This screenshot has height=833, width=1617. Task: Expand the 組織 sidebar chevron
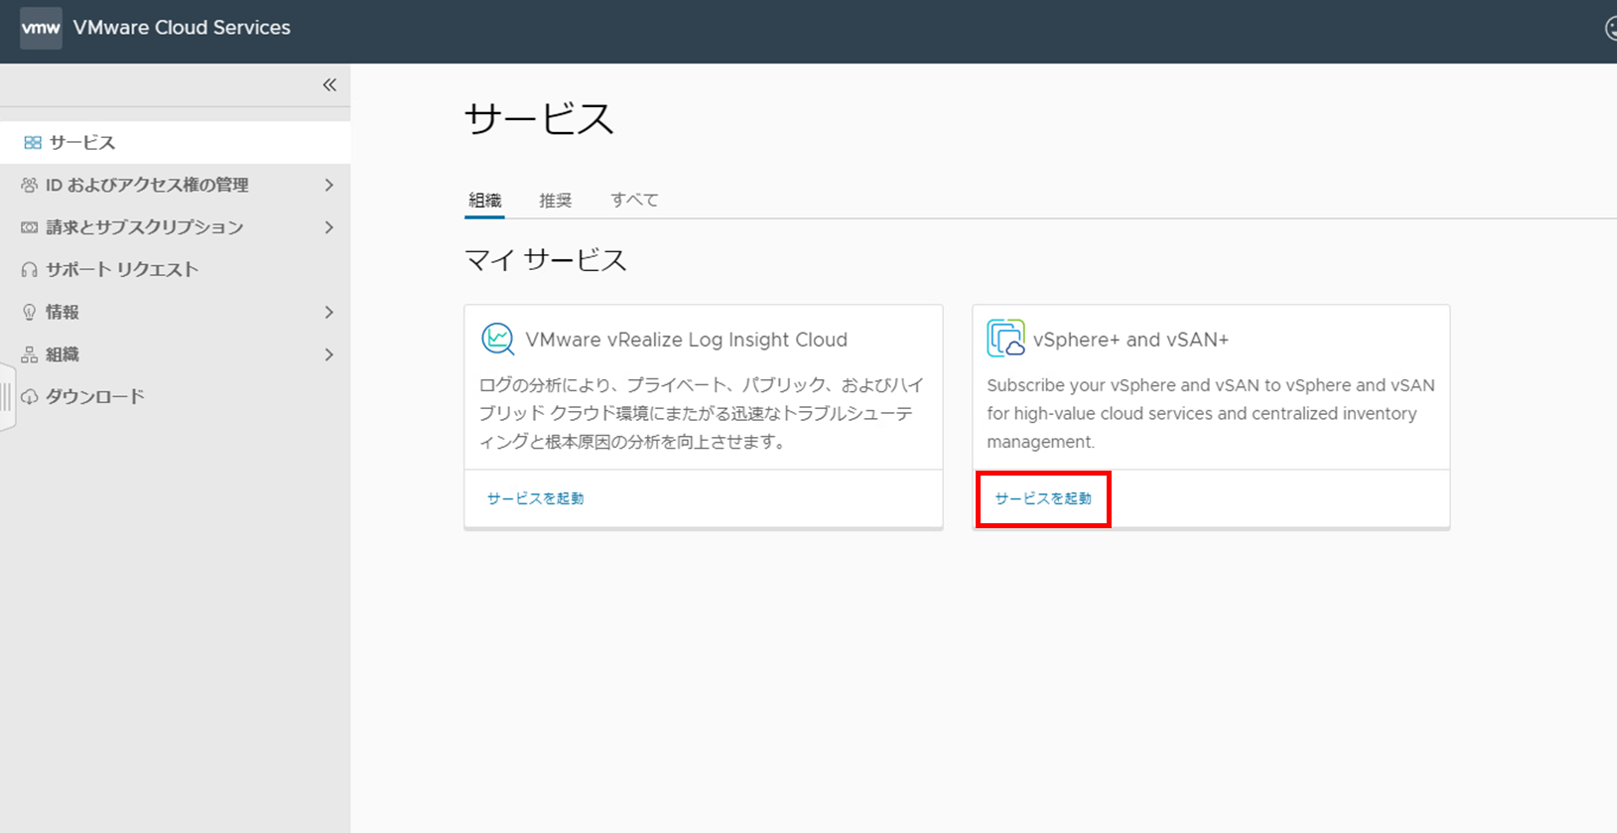pos(329,354)
